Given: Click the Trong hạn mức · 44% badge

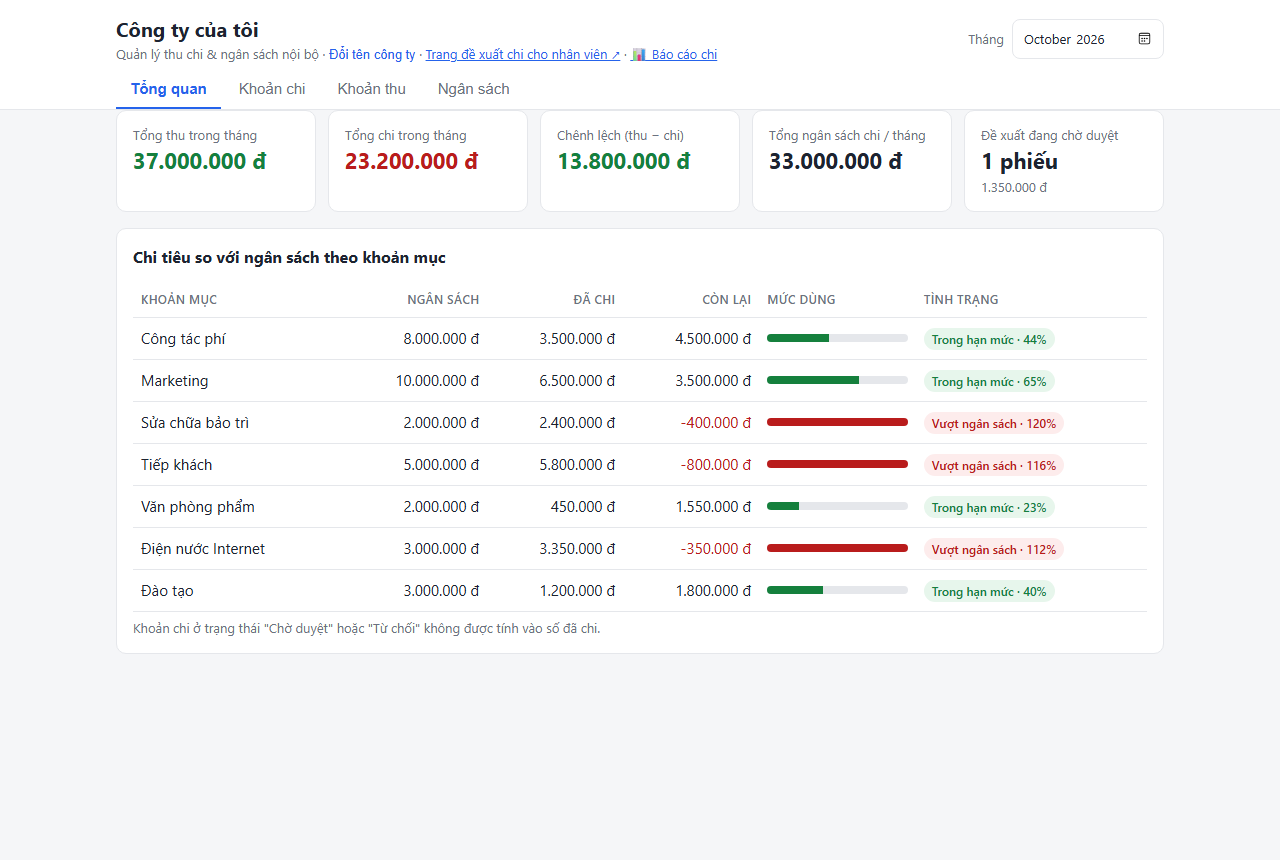Looking at the screenshot, I should (x=989, y=339).
